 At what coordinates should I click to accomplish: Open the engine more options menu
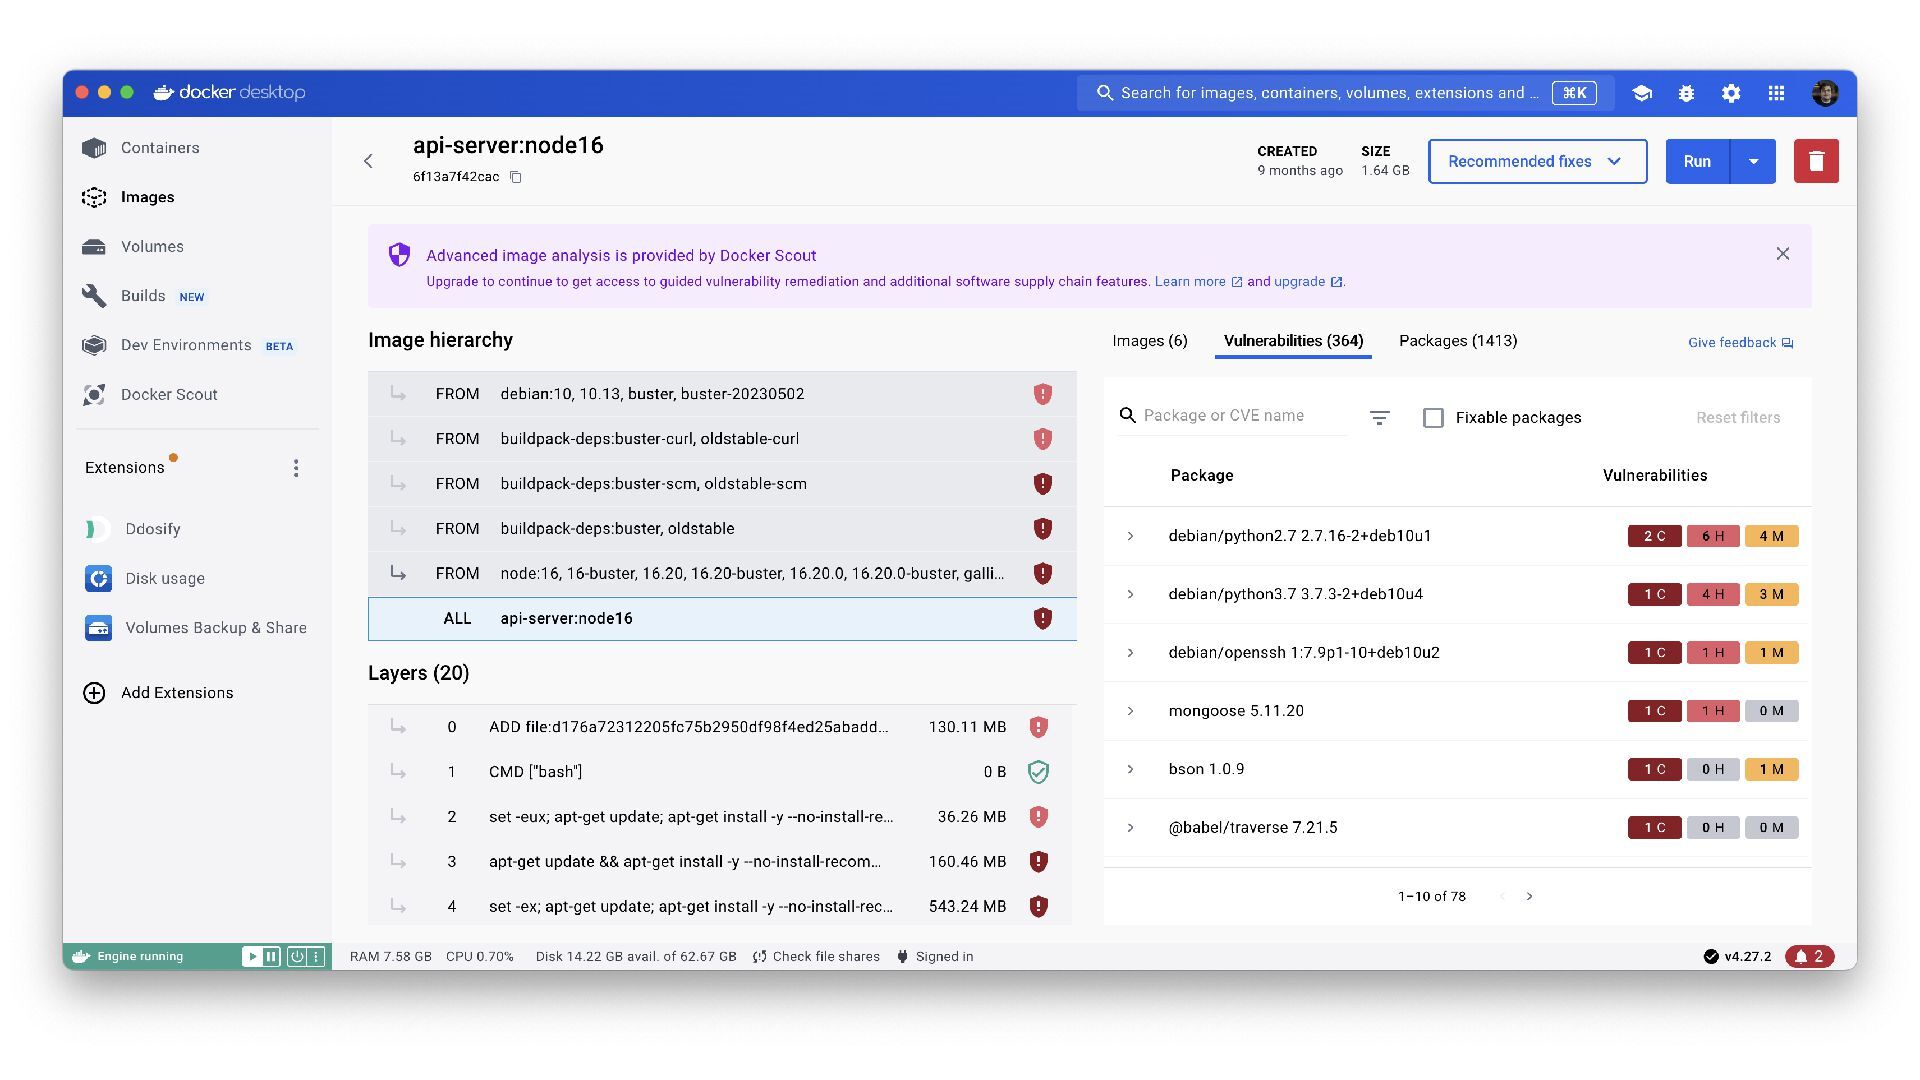316,957
